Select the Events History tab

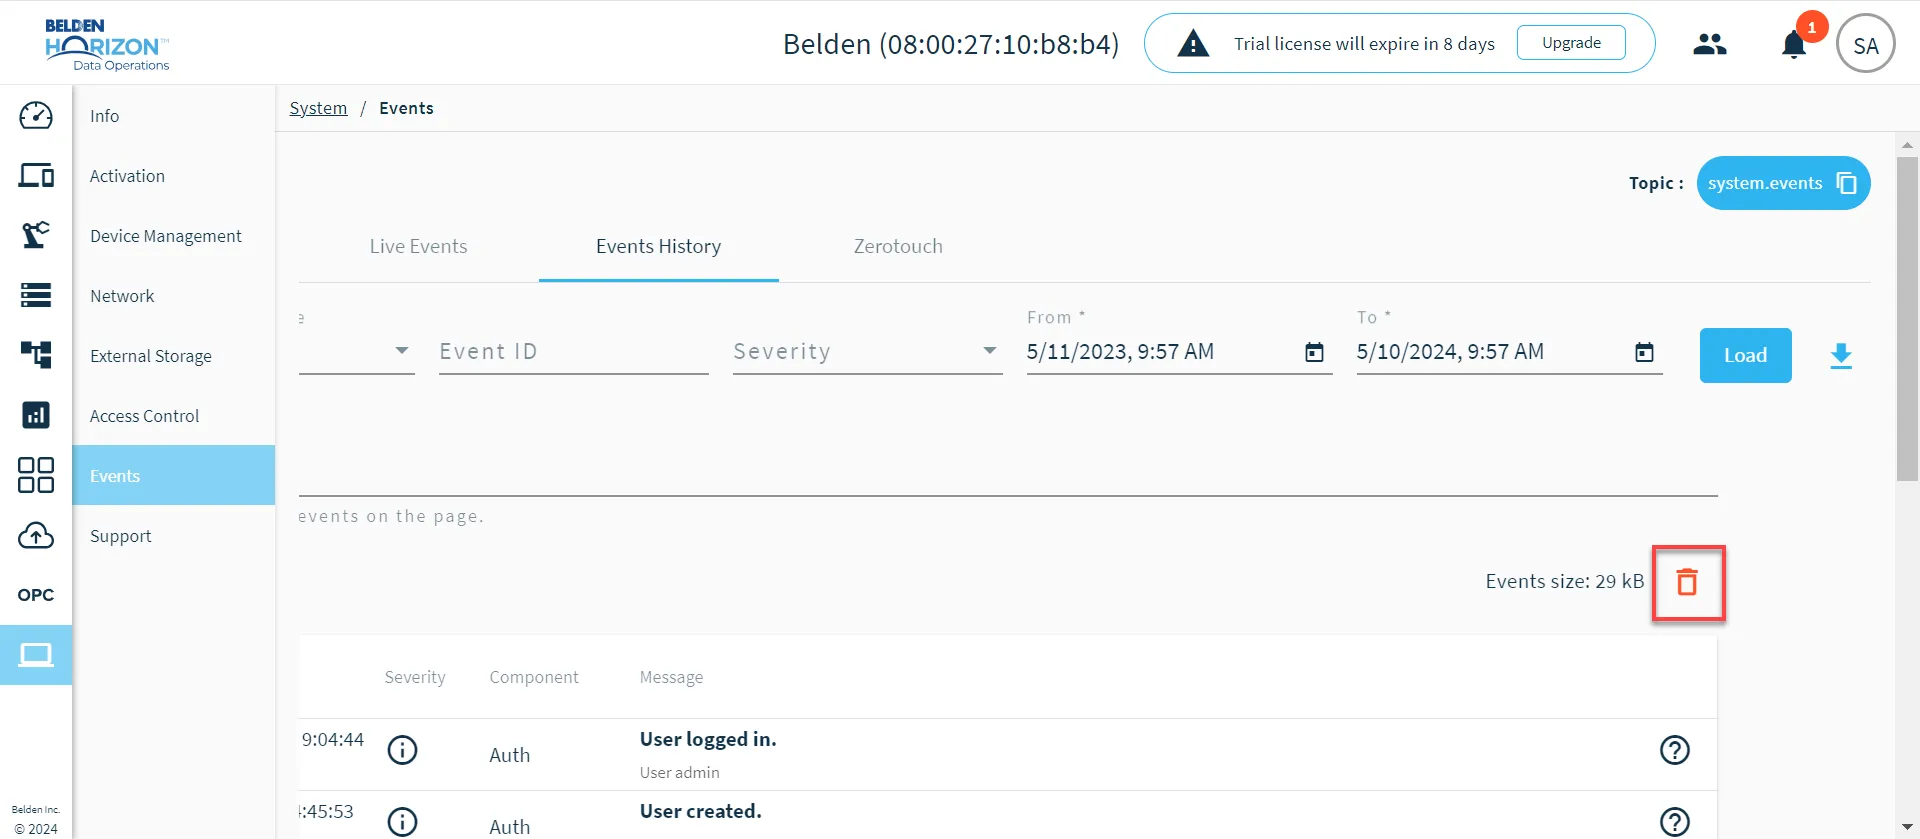point(658,246)
